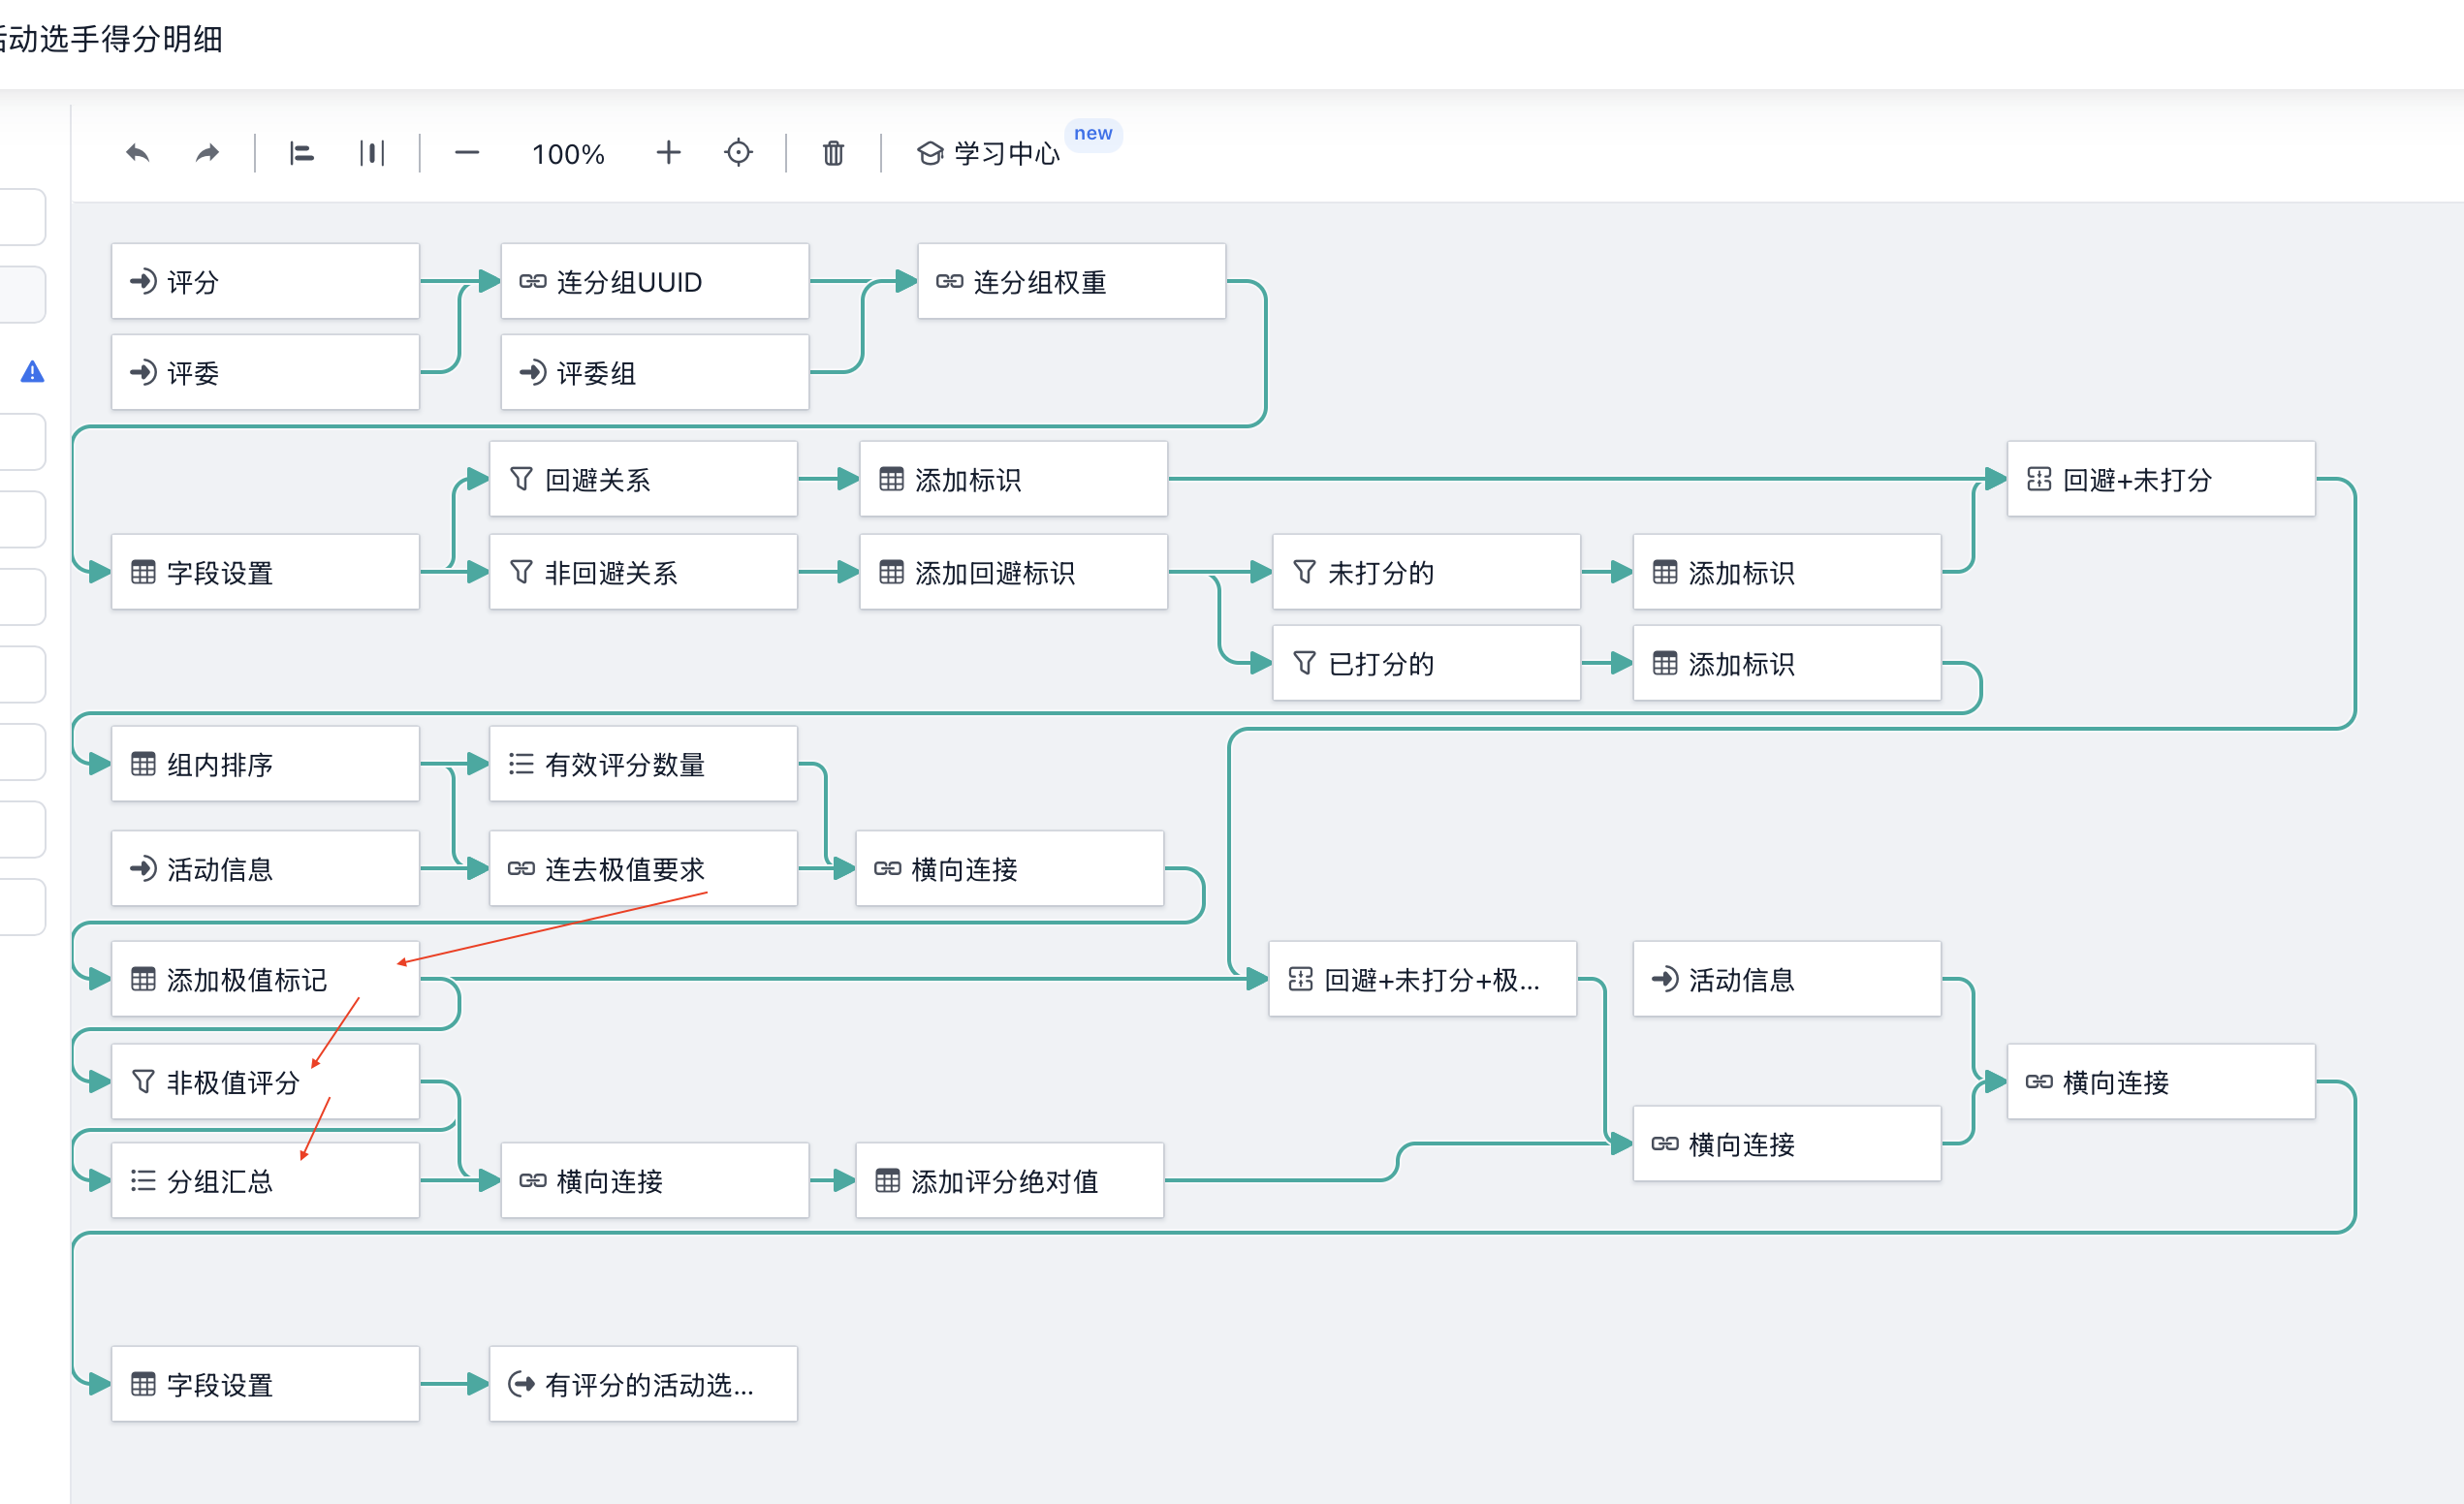Select the 连分组UUID join node
This screenshot has height=1504, width=2464.
(655, 281)
